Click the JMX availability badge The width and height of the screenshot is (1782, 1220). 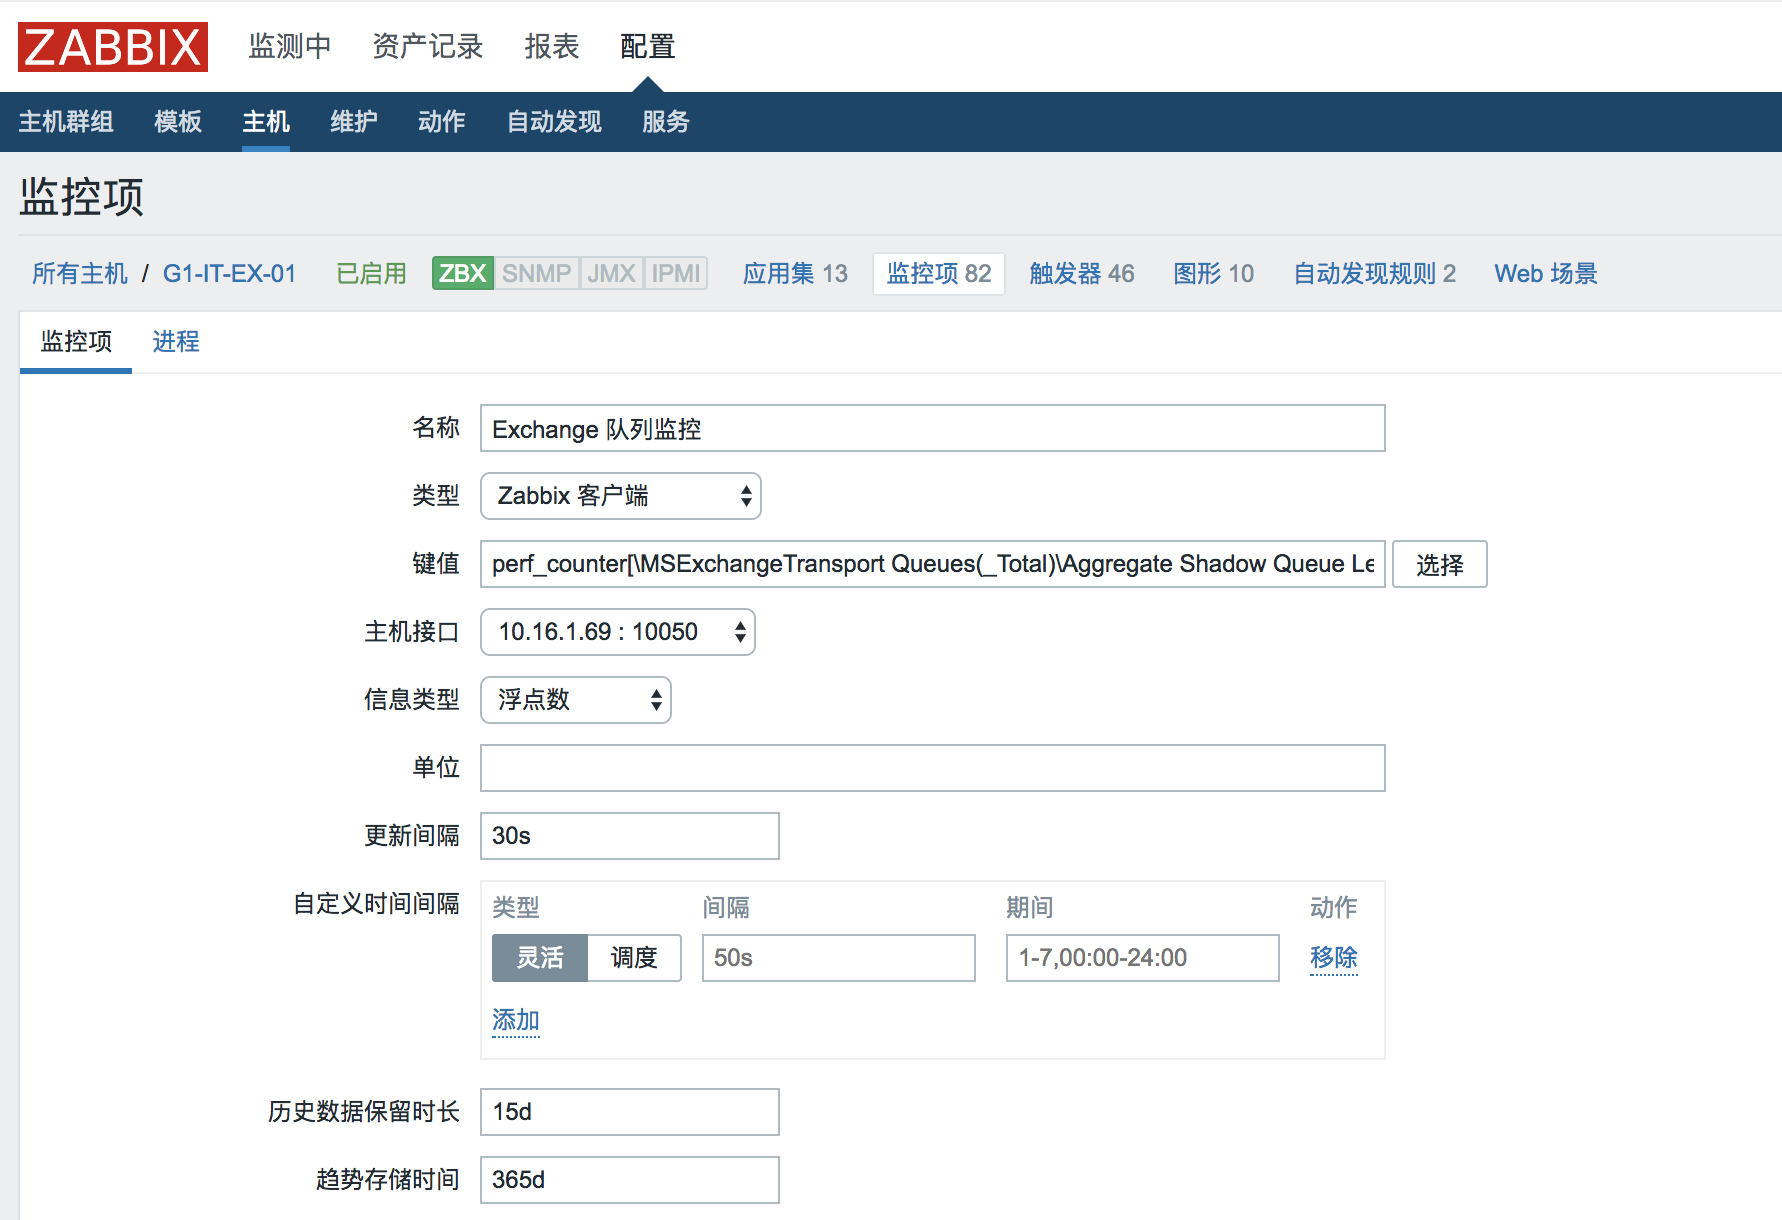(612, 273)
